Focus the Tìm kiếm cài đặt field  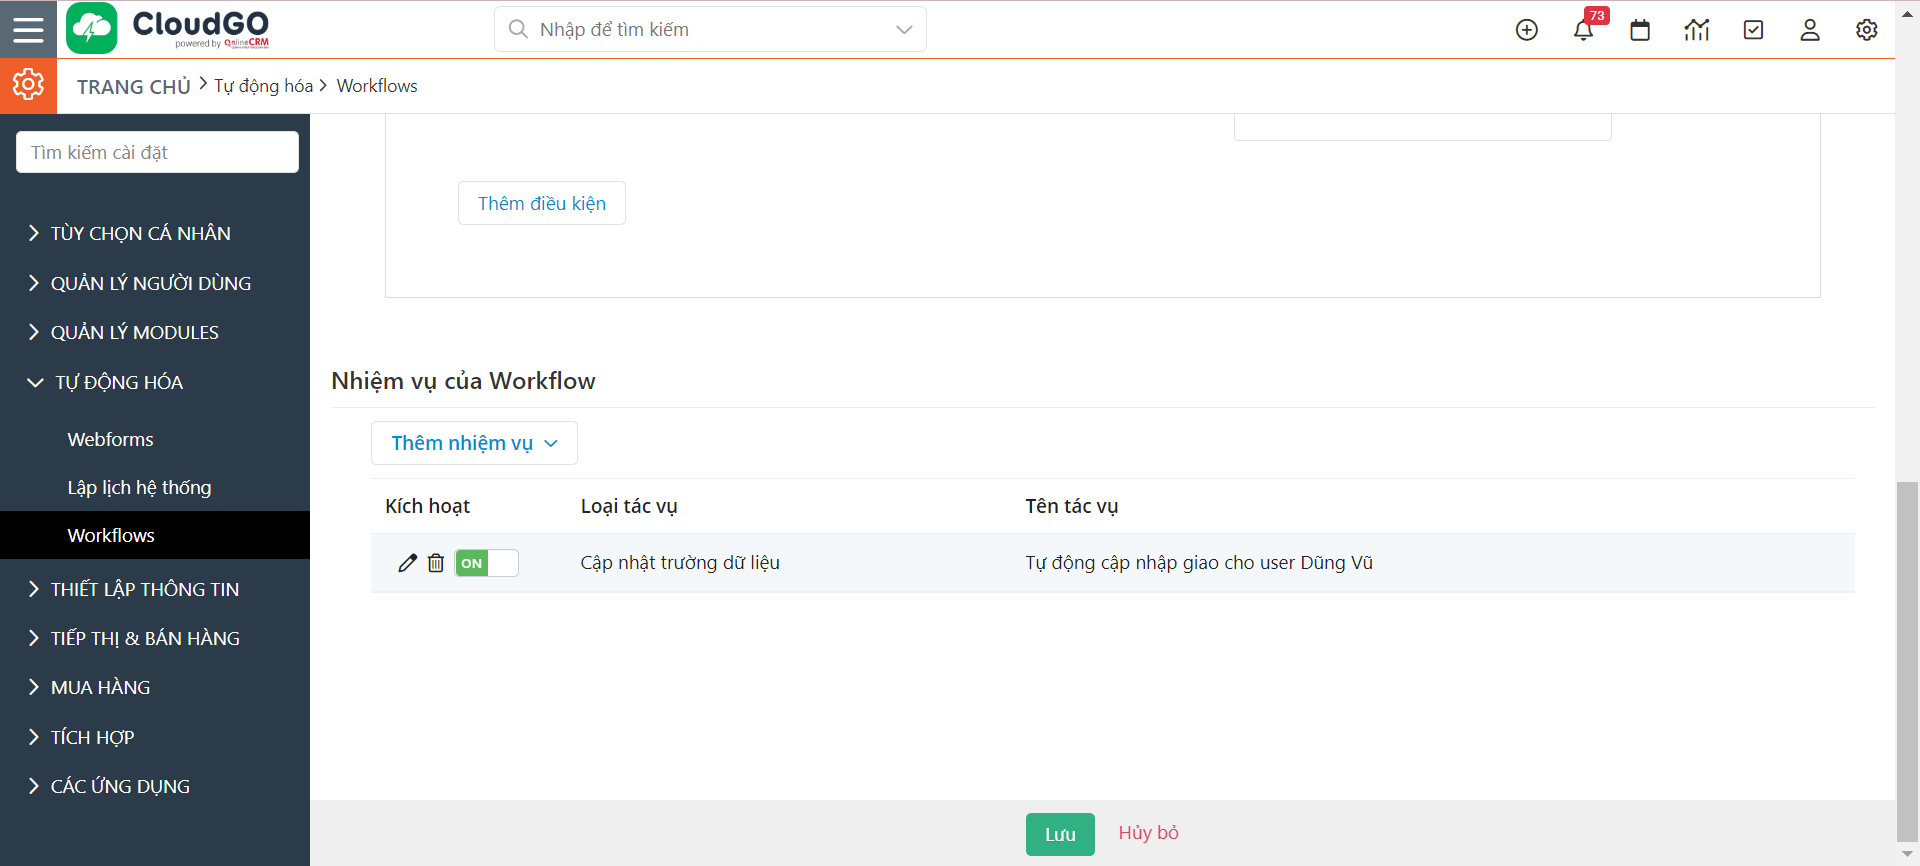click(x=157, y=152)
